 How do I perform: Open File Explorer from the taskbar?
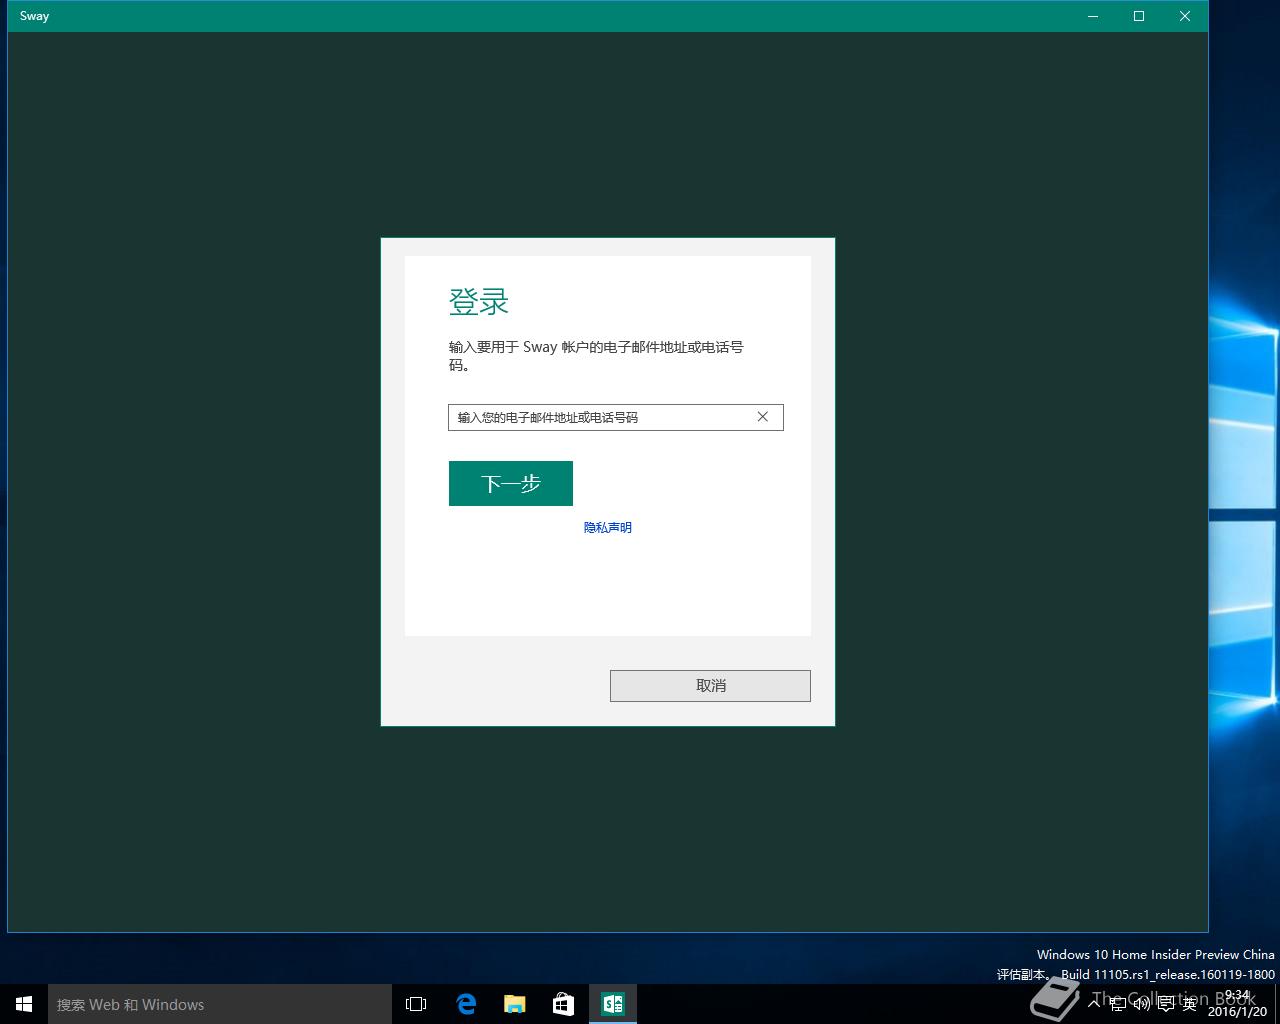(x=515, y=1004)
